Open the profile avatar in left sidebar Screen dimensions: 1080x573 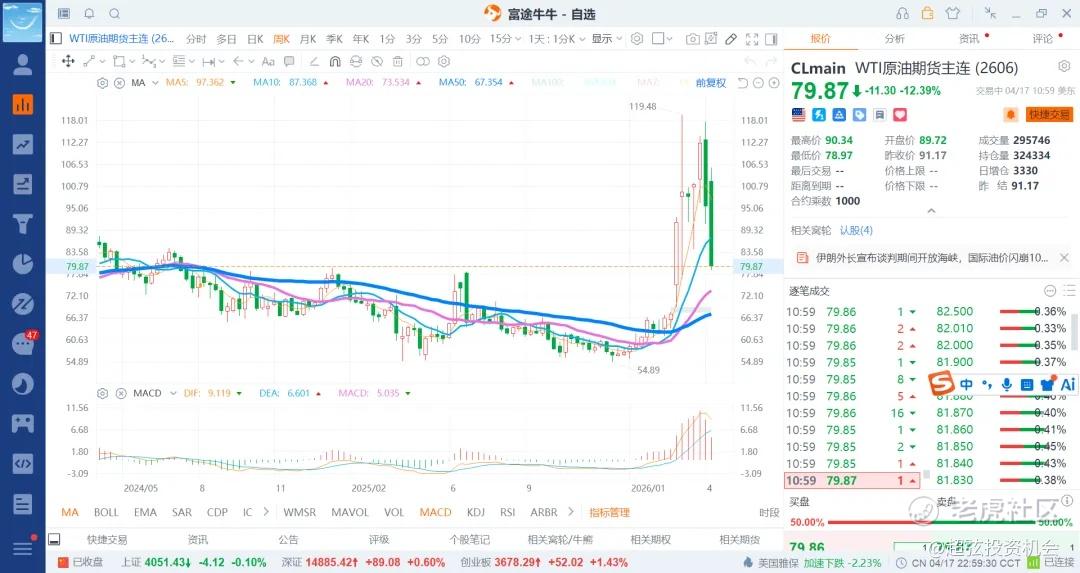(23, 65)
